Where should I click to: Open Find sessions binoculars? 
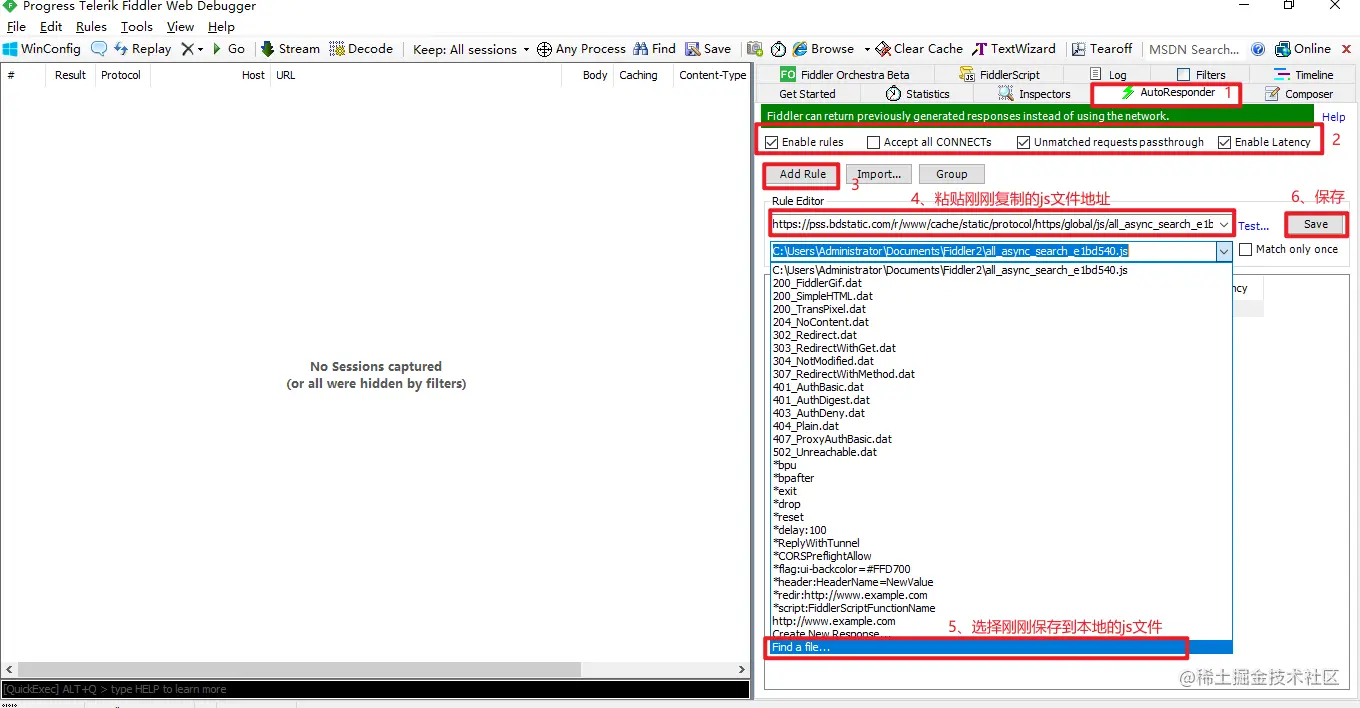pyautogui.click(x=654, y=48)
